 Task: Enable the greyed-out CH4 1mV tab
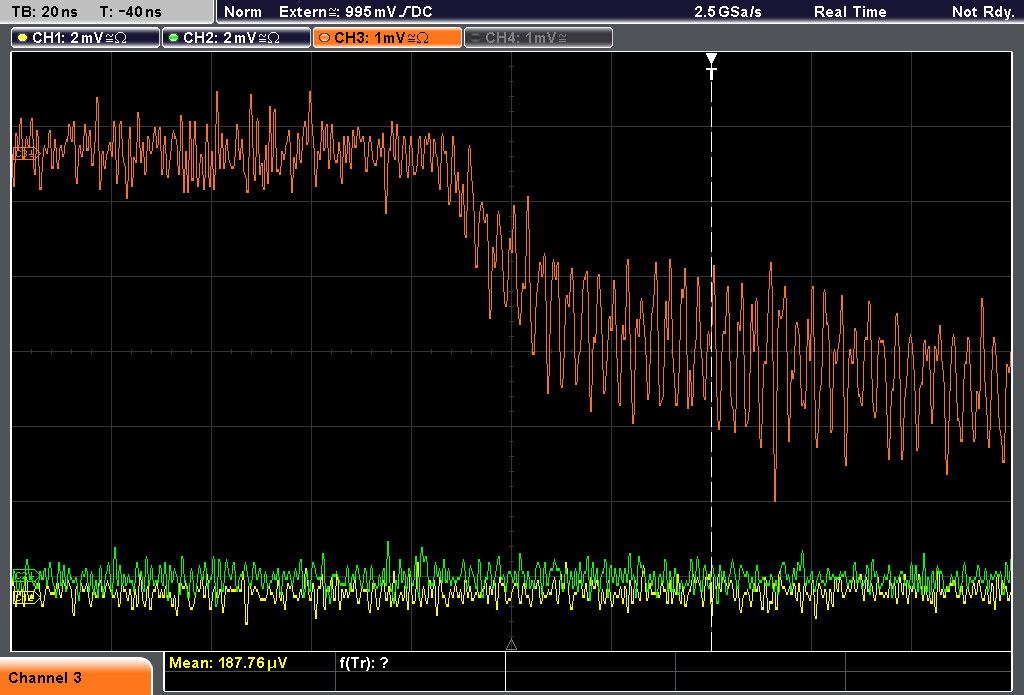click(538, 38)
